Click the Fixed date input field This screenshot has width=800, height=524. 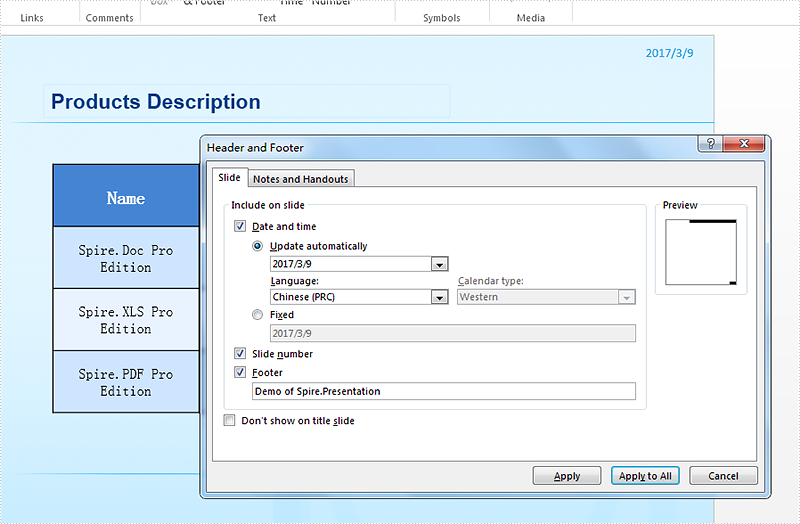pyautogui.click(x=453, y=333)
